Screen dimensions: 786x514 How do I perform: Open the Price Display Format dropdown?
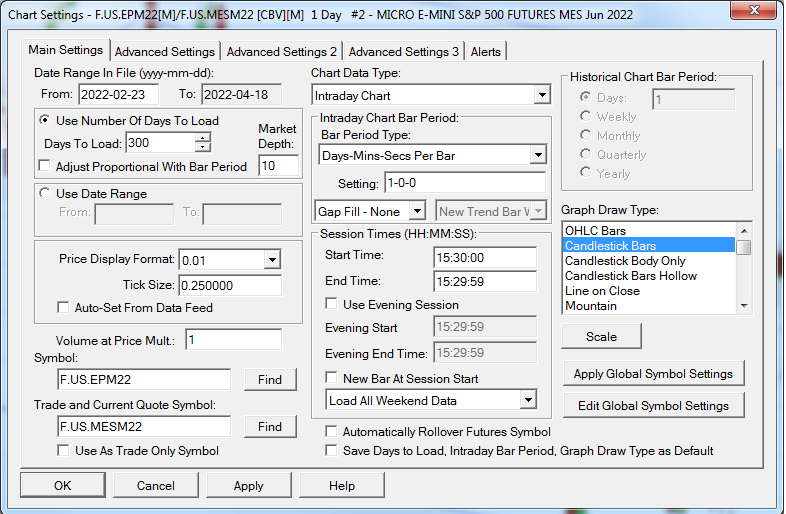272,260
